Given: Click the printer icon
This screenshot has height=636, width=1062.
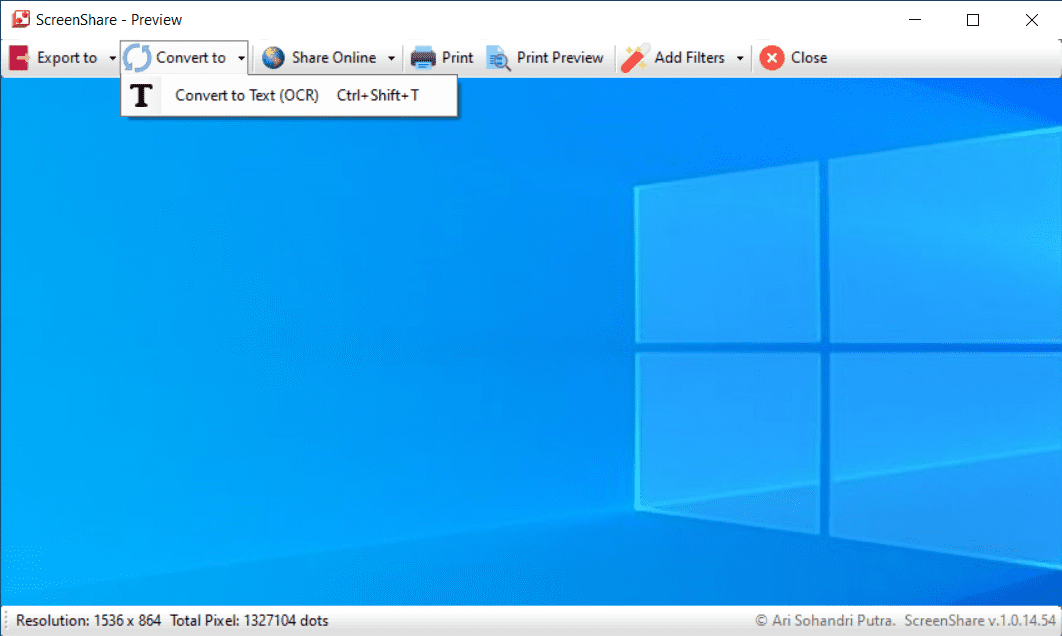Looking at the screenshot, I should pos(423,58).
